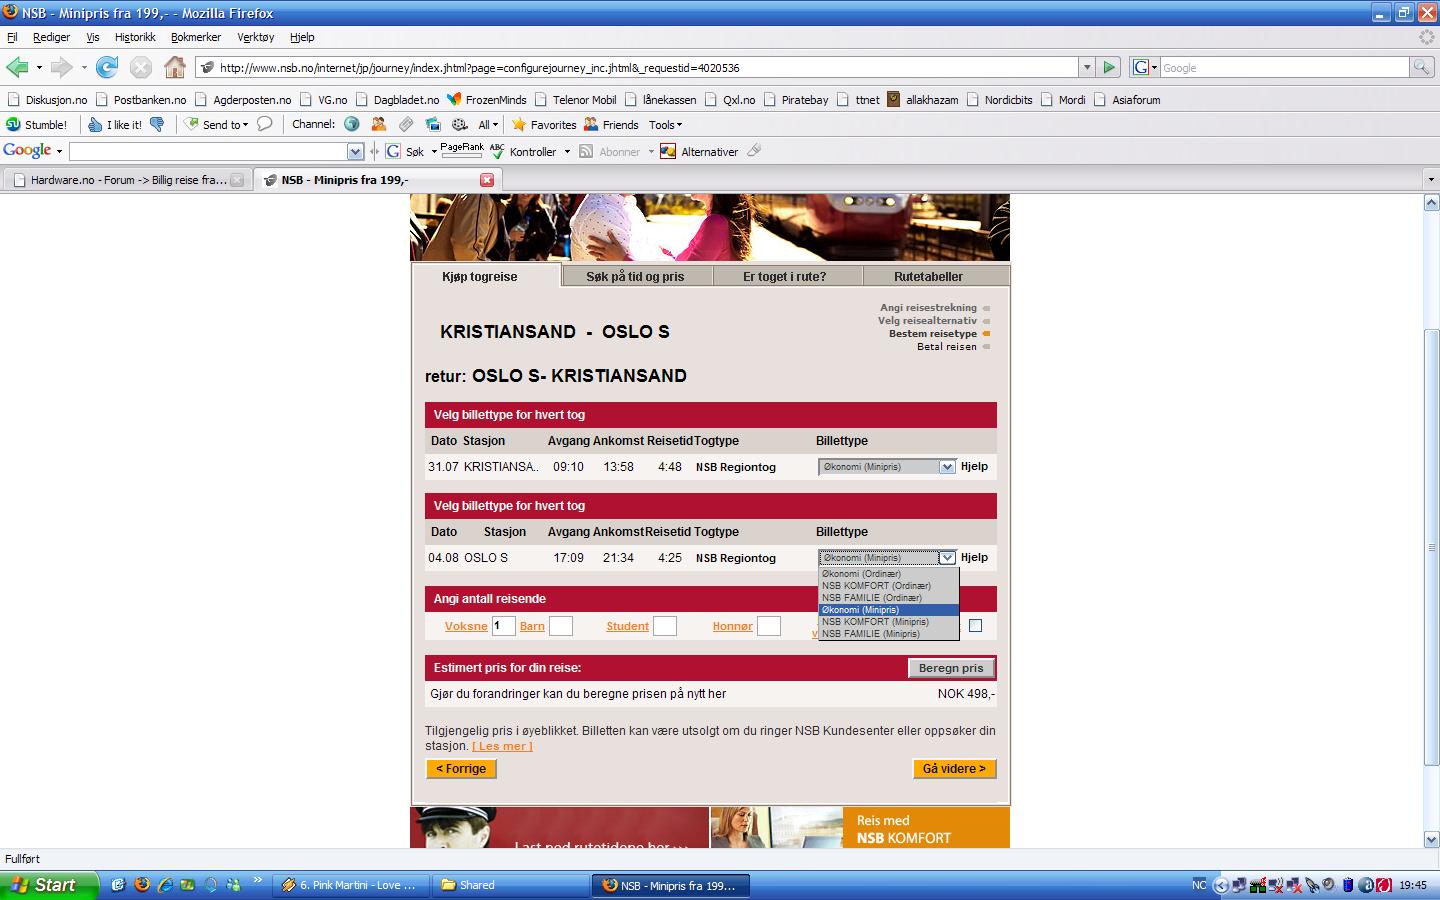This screenshot has width=1440, height=900.
Task: Go back with the green Back arrow
Action: pyautogui.click(x=17, y=67)
